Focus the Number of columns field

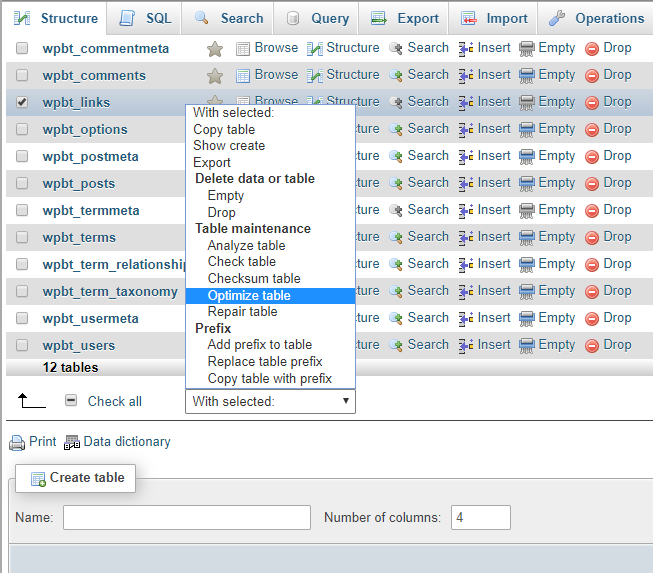(x=480, y=517)
